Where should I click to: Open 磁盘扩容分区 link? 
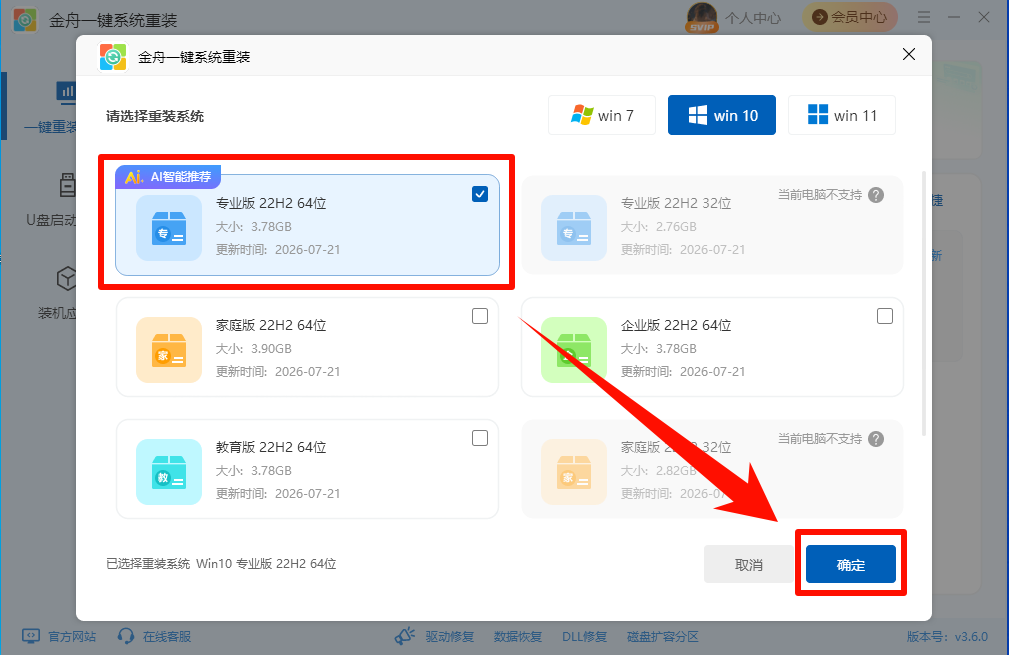click(x=663, y=636)
